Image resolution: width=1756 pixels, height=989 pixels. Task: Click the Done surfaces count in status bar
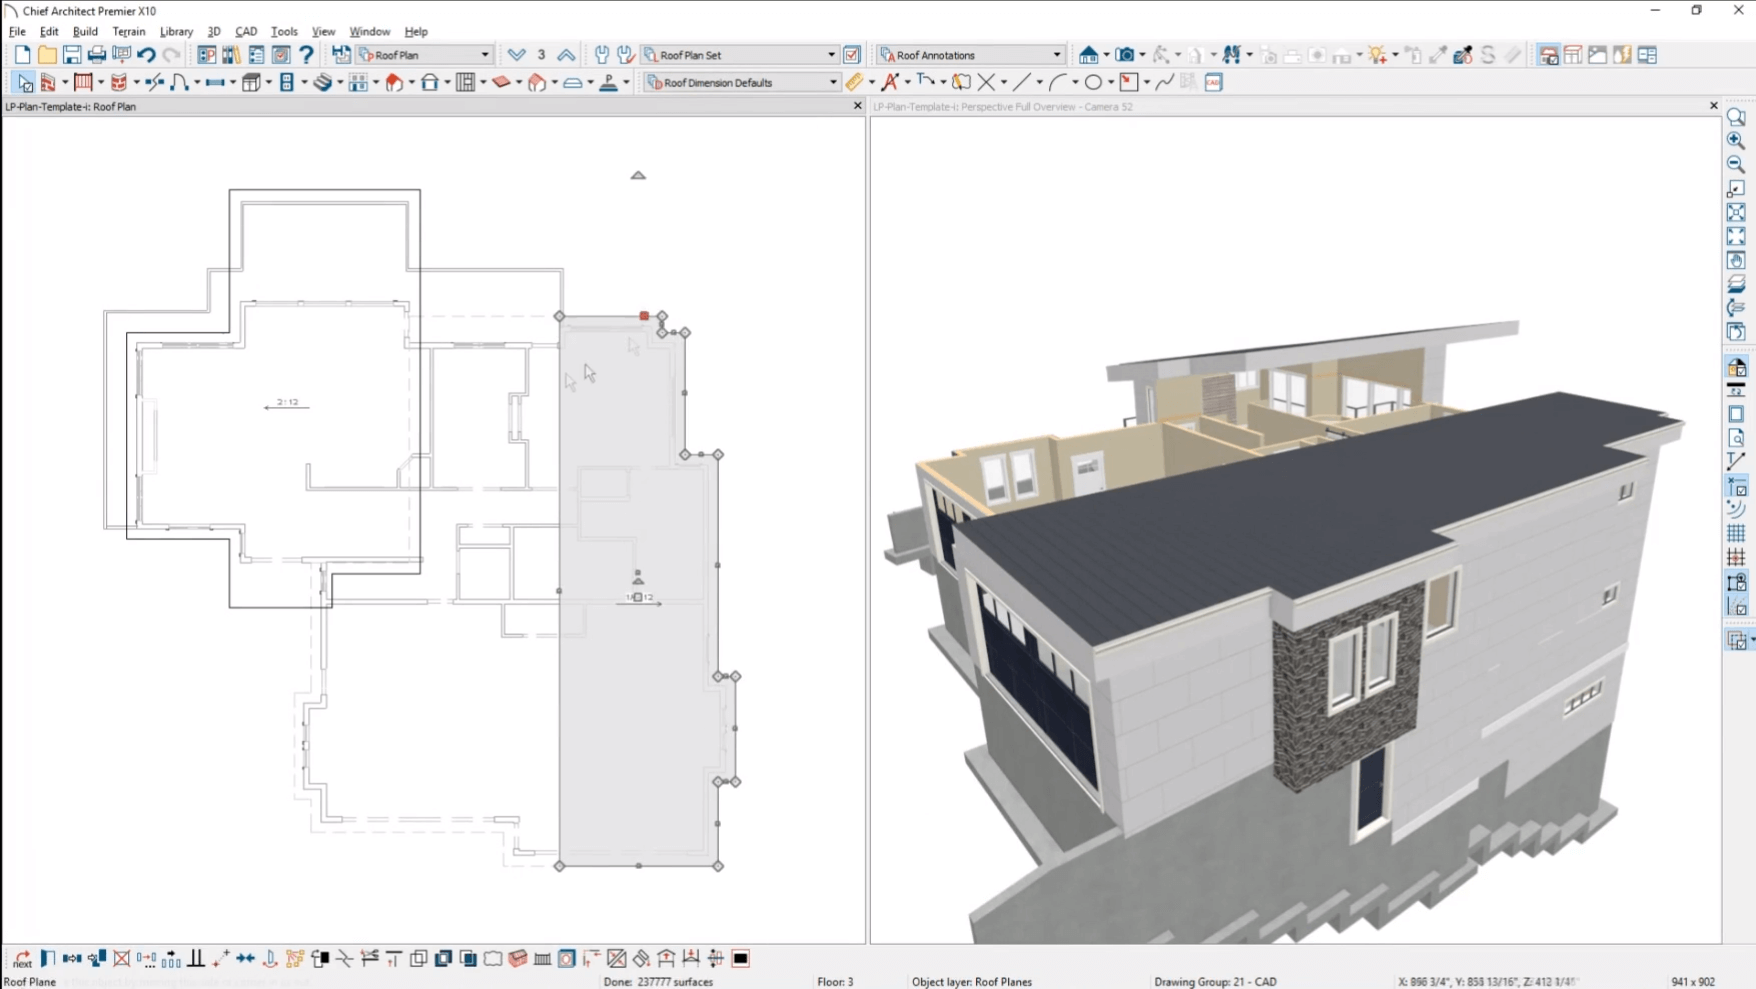click(660, 982)
